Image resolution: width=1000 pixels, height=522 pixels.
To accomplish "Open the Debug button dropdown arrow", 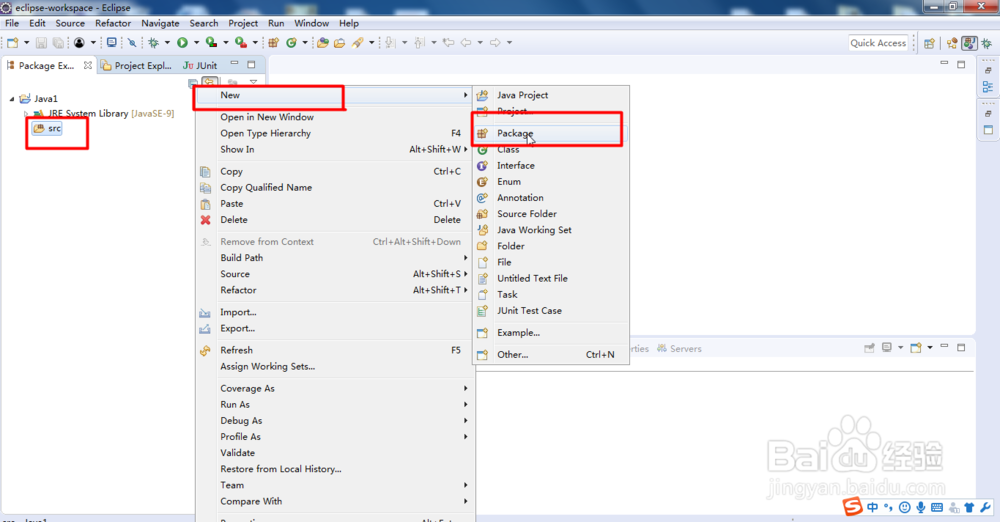I will pos(167,43).
